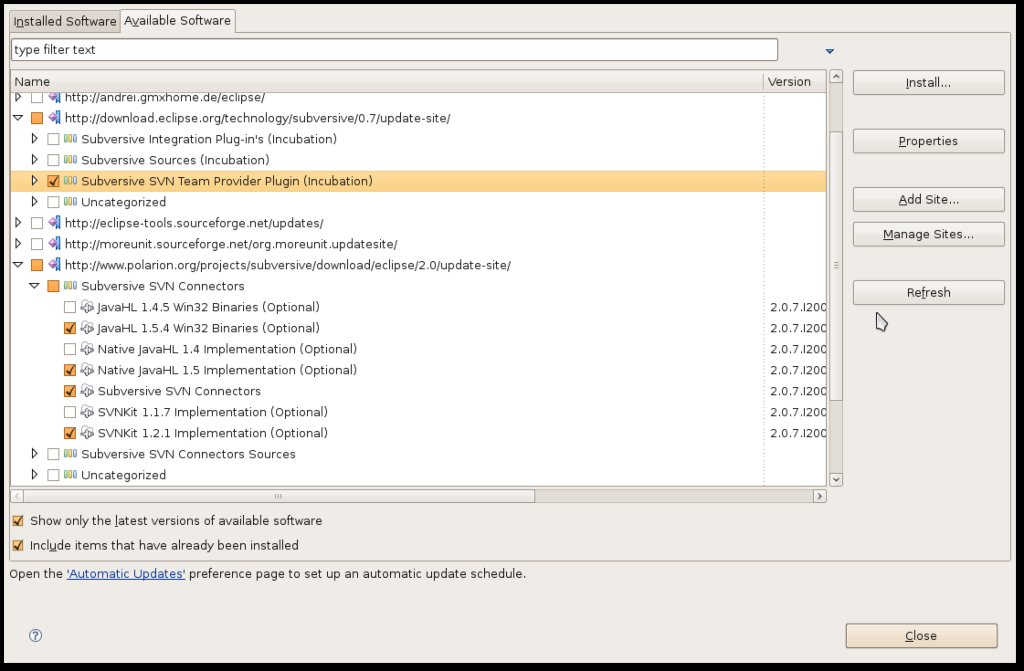Click the eclipse-tools.sourceforge.net site icon

pos(54,223)
